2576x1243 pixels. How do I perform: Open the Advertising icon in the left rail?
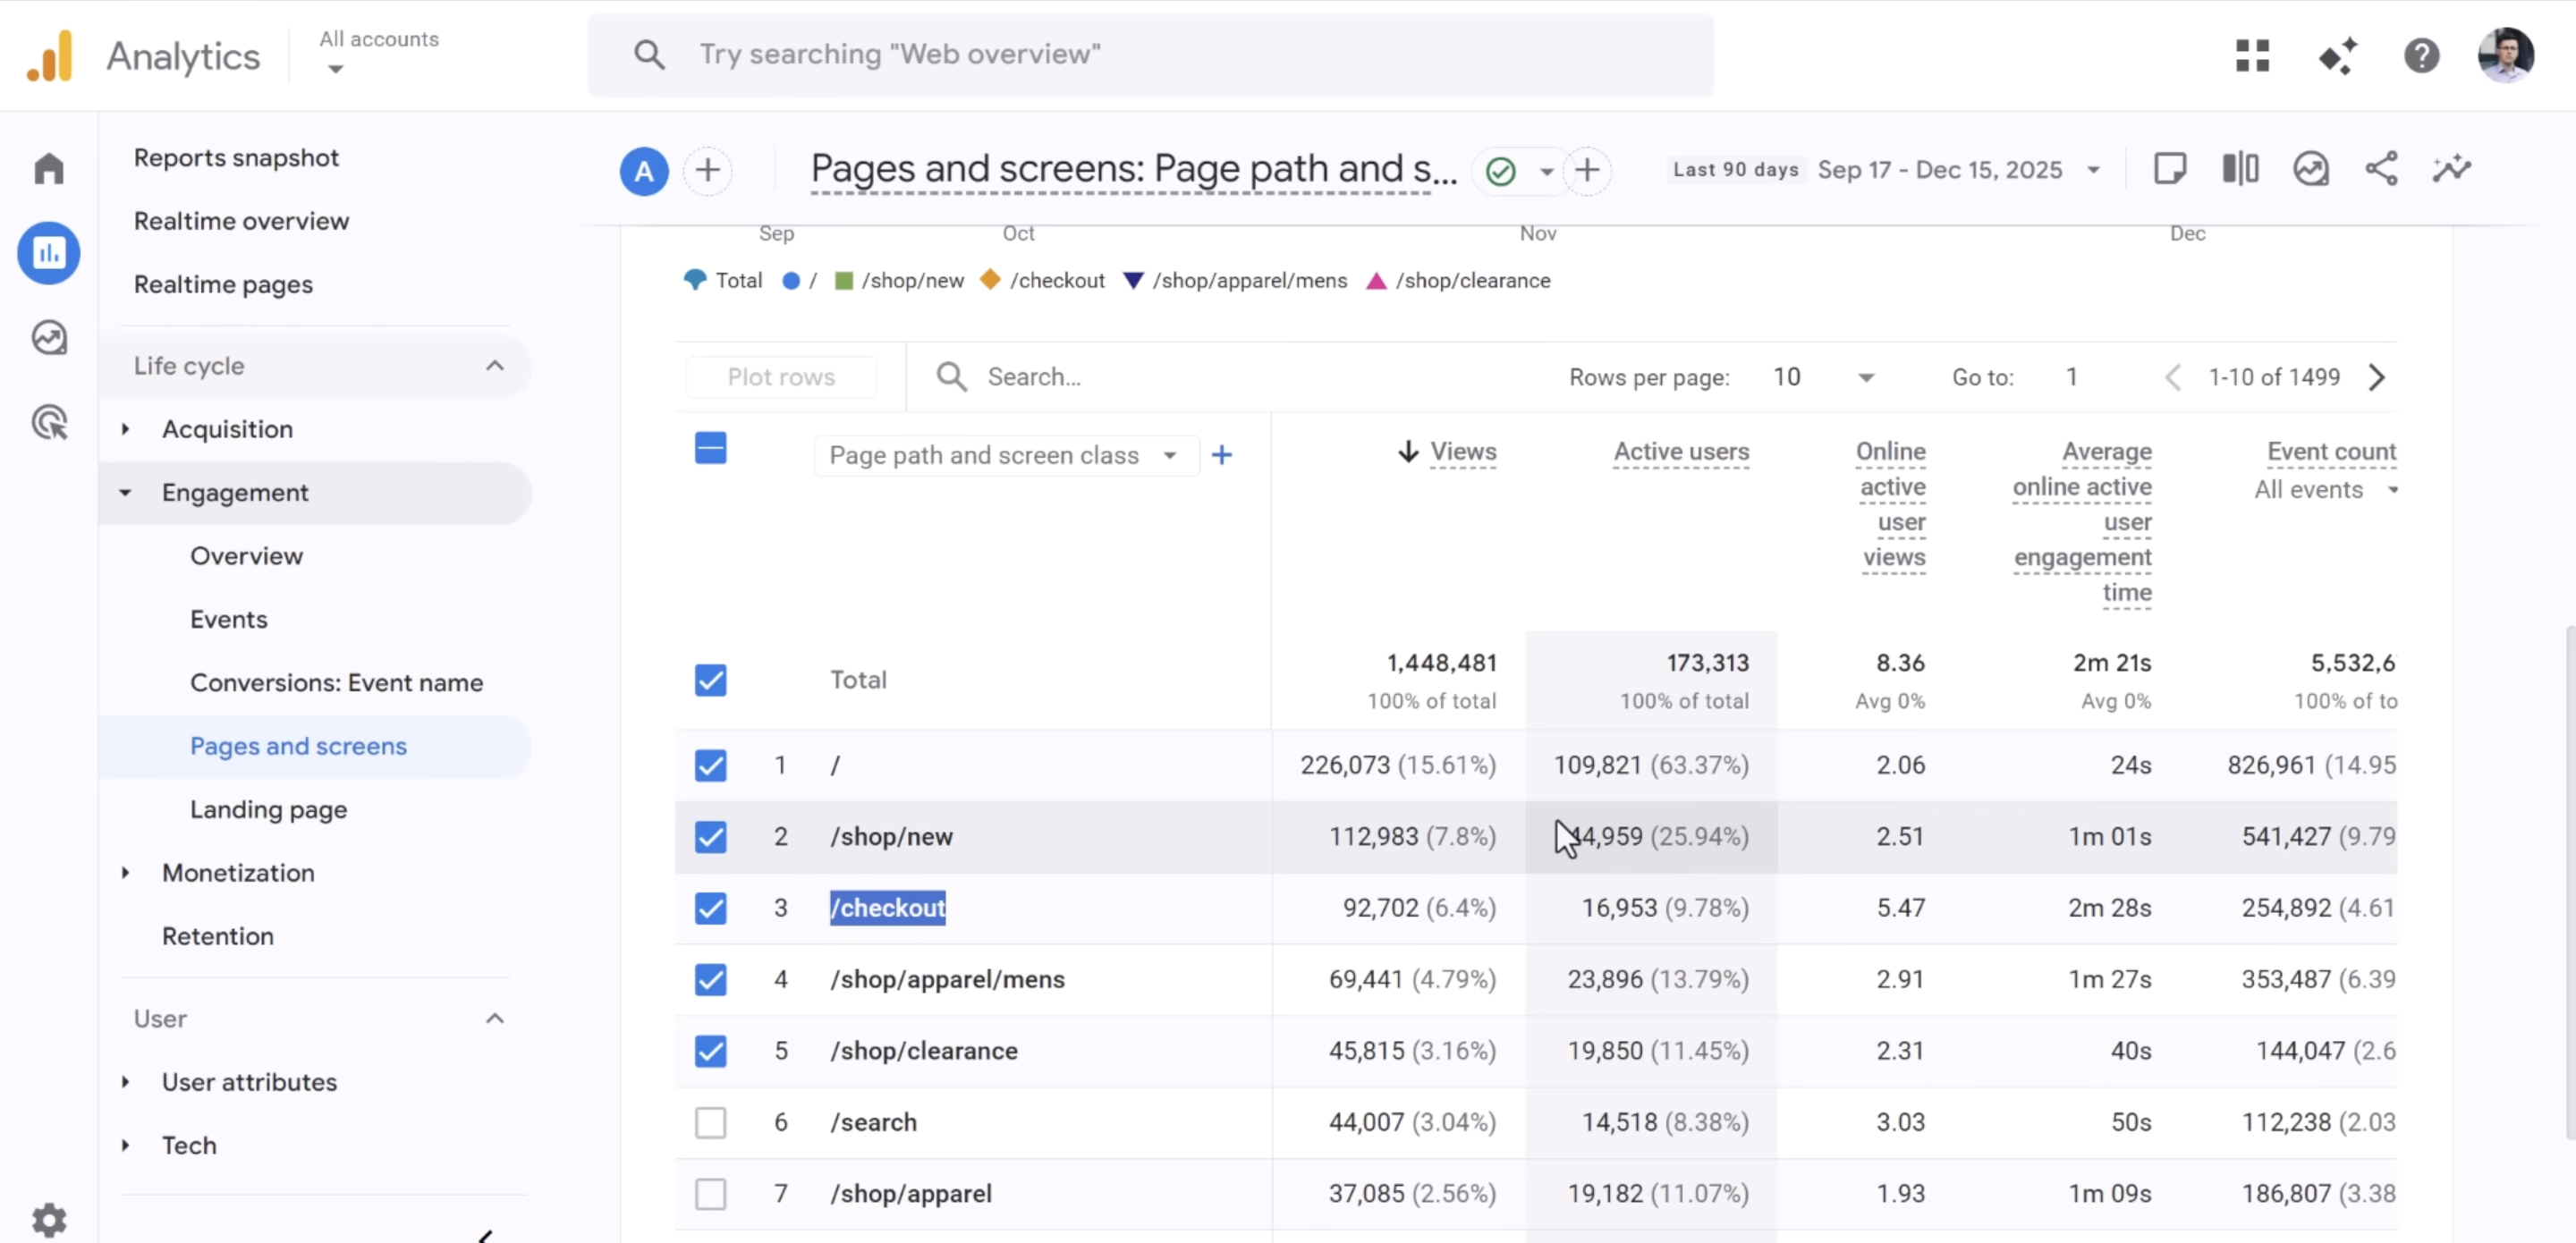[x=48, y=423]
